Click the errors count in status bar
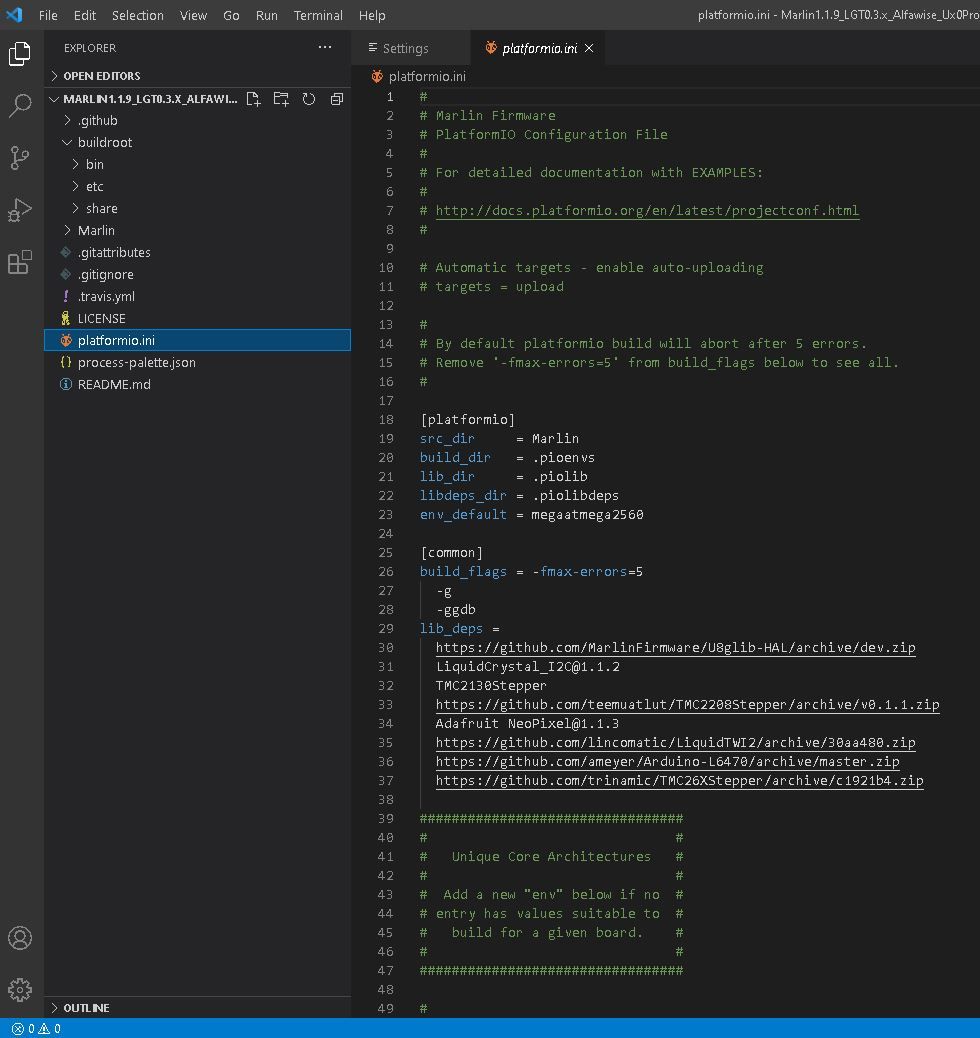This screenshot has width=980, height=1038. point(23,1029)
